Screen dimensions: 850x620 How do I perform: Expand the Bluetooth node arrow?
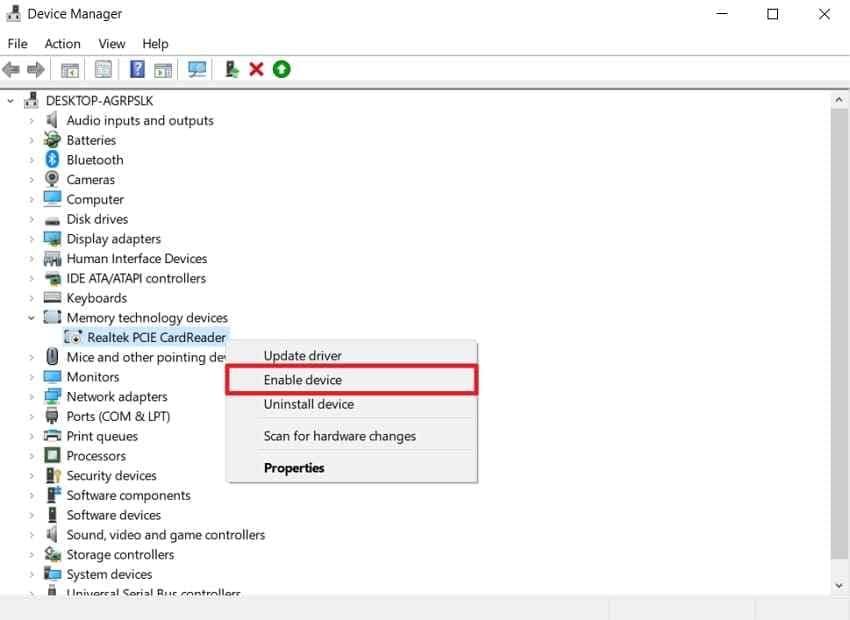[x=31, y=160]
